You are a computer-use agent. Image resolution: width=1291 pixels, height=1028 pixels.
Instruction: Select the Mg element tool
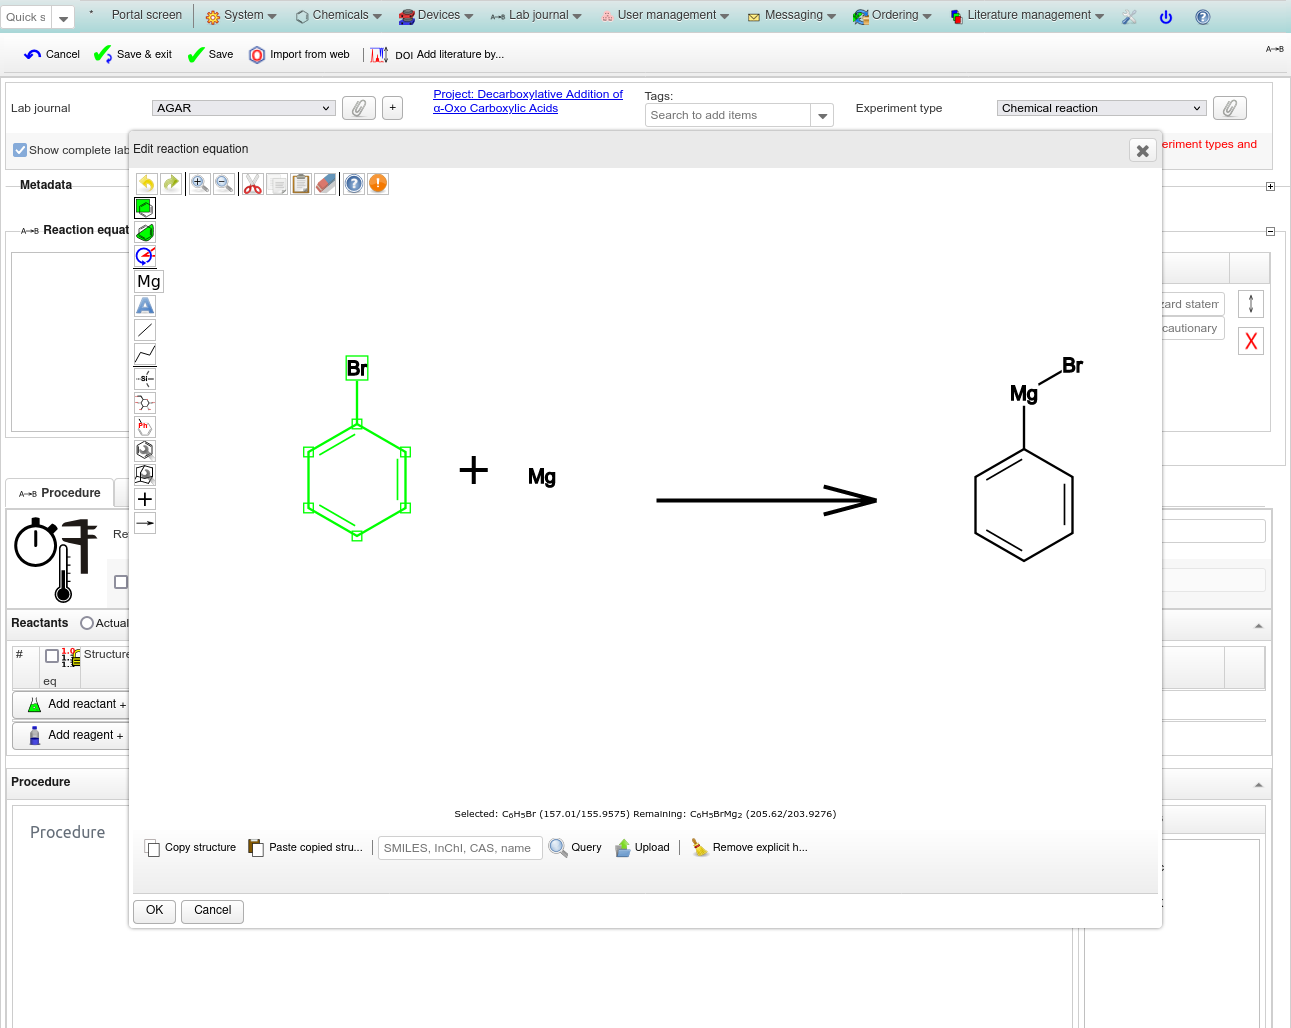click(x=148, y=282)
